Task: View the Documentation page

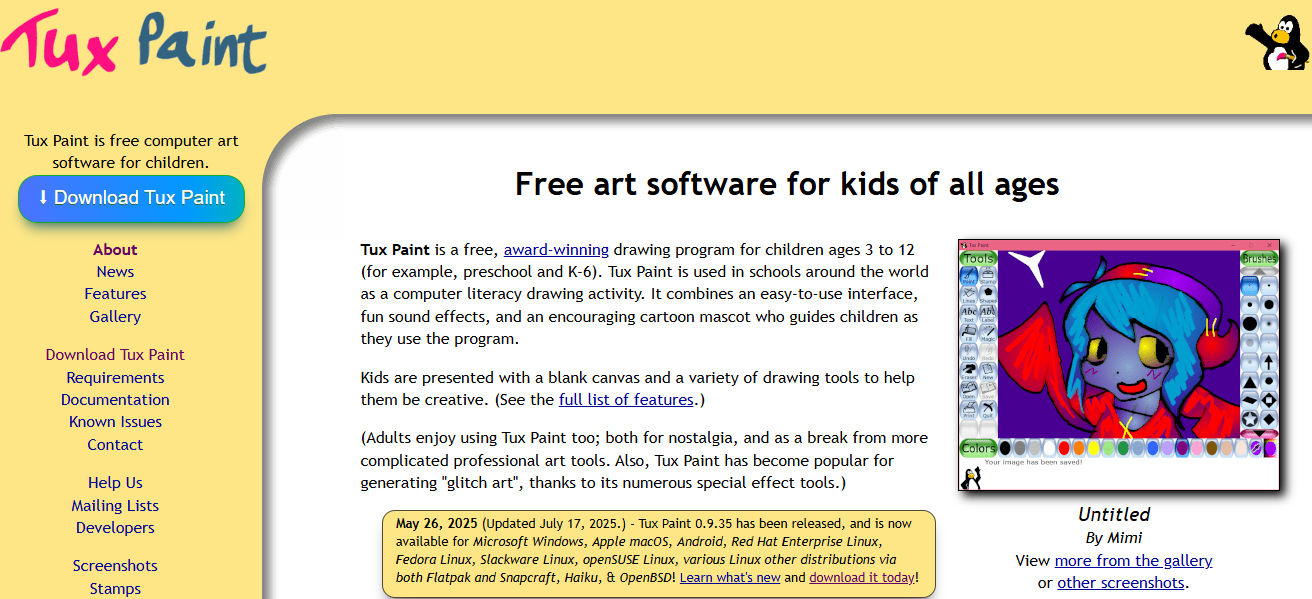Action: 115,400
